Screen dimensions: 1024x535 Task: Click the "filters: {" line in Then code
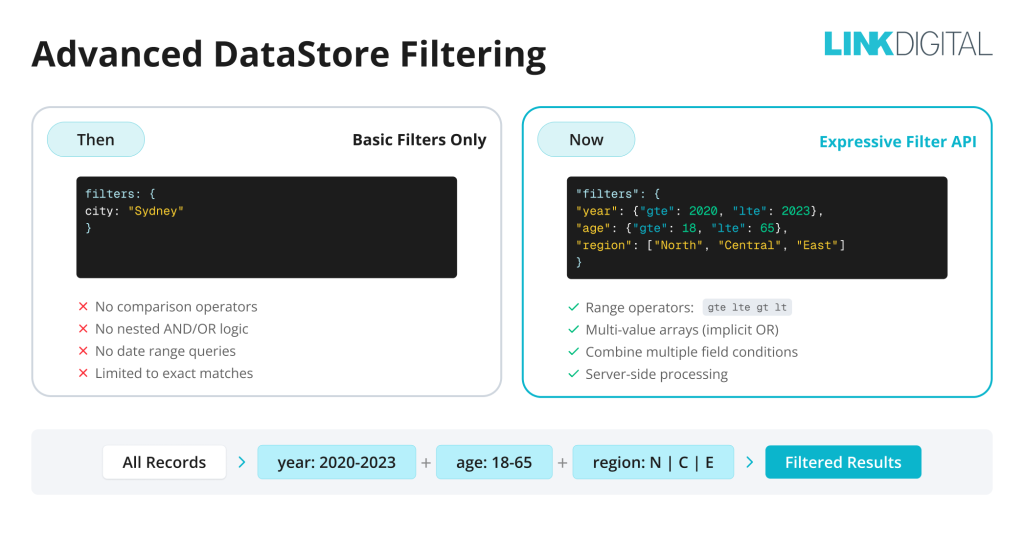120,194
